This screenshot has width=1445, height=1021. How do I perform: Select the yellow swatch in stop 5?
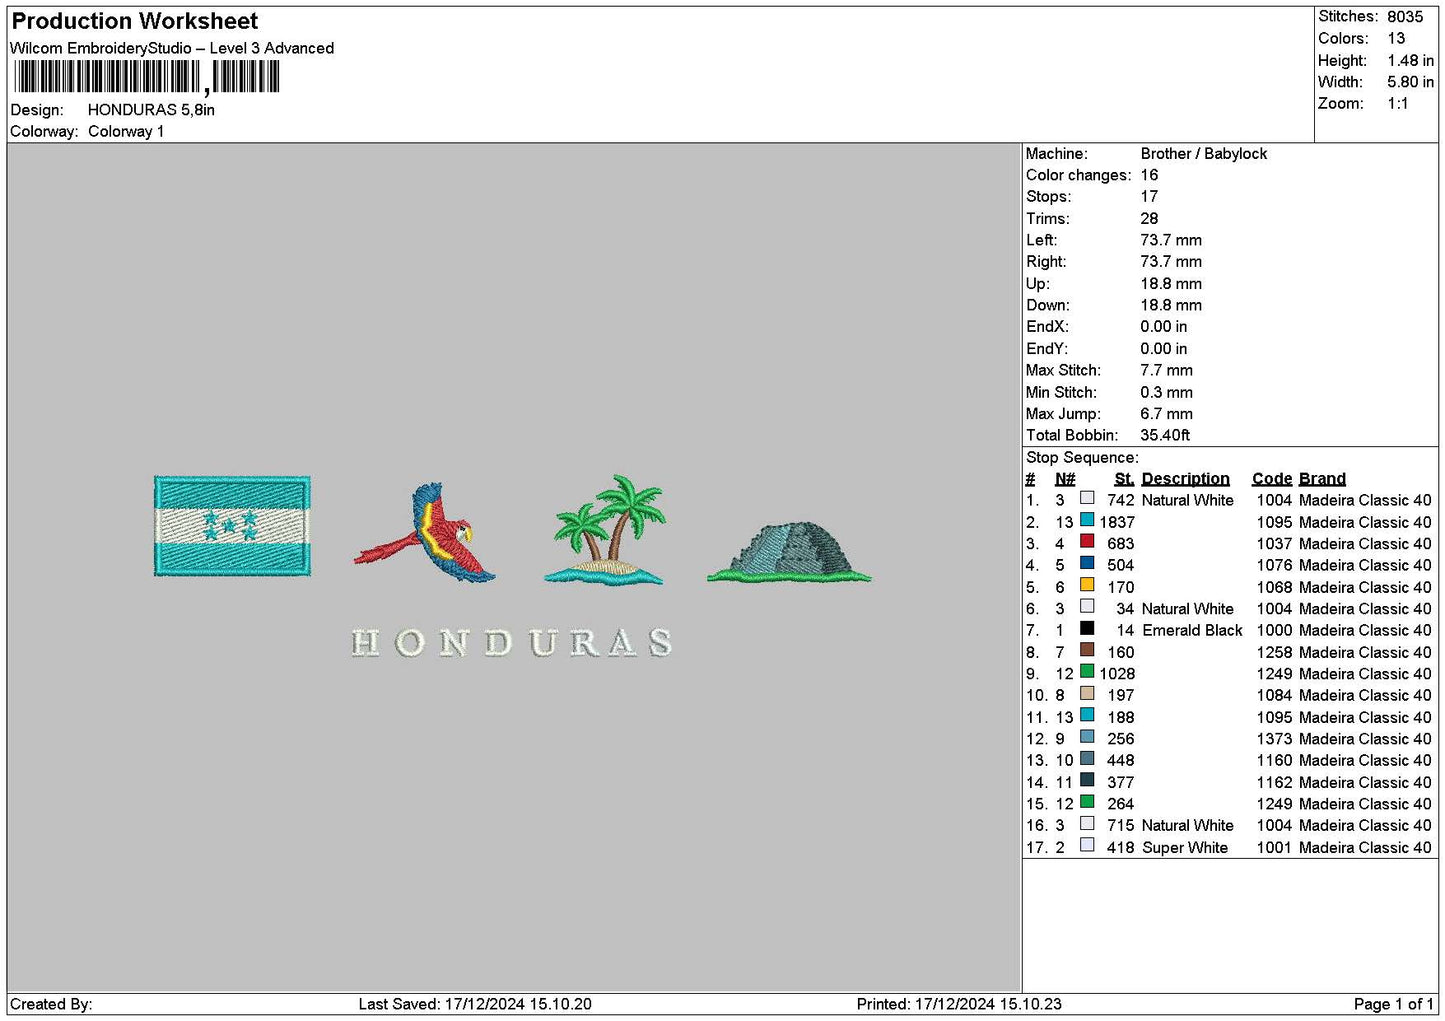[x=1087, y=585]
